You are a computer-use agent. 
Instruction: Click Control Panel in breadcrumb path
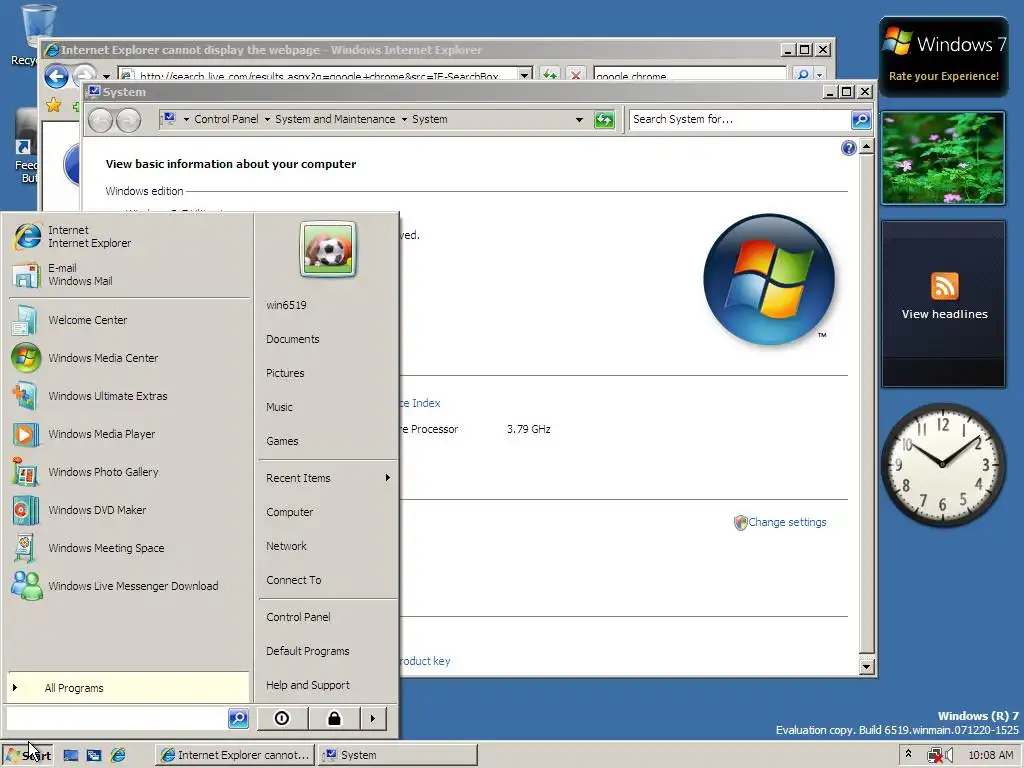point(226,120)
